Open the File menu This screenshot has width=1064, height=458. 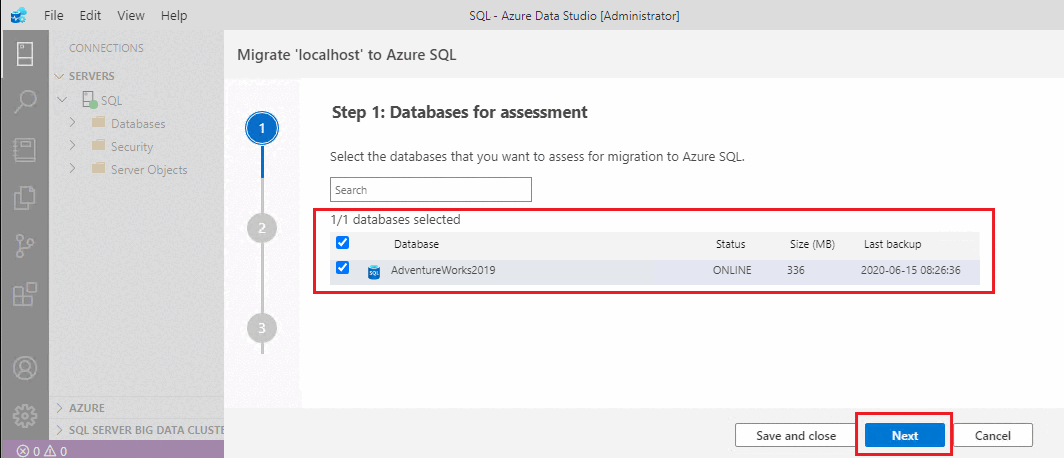[x=54, y=16]
